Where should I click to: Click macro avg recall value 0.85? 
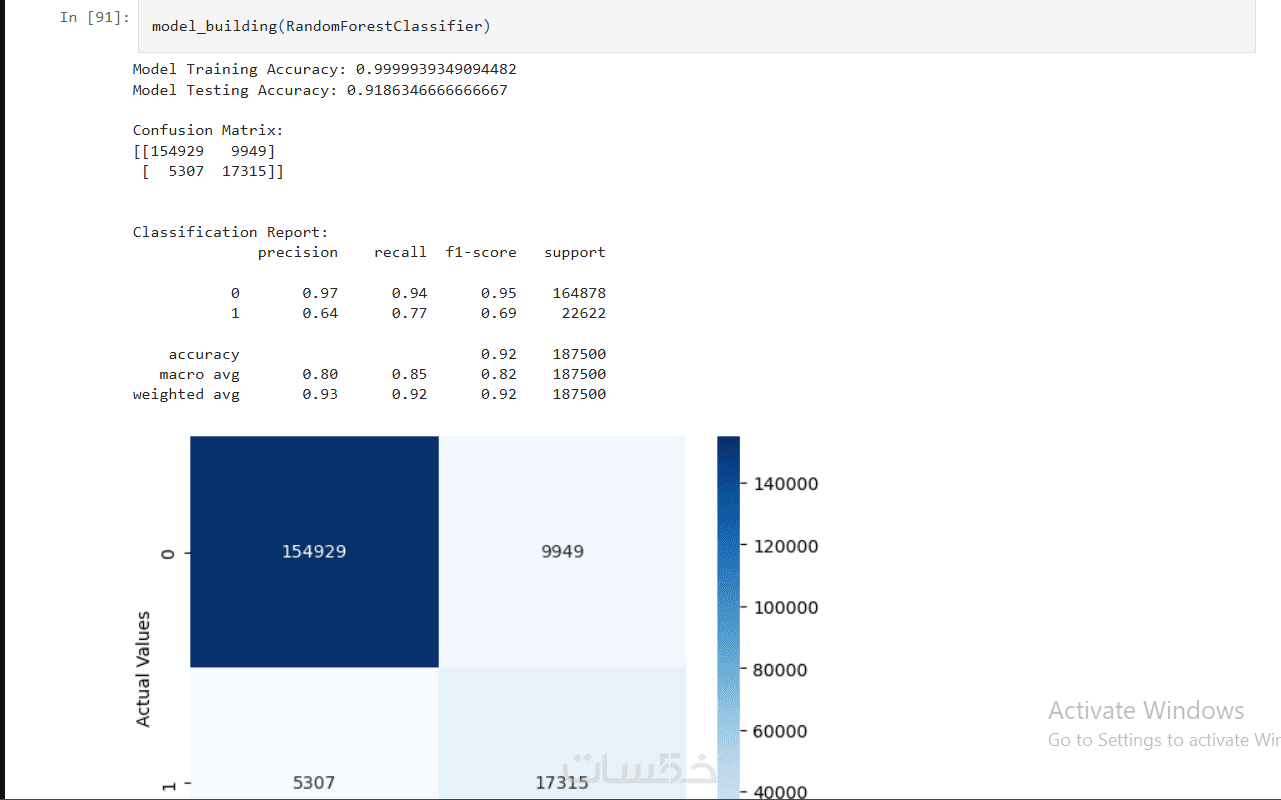409,374
